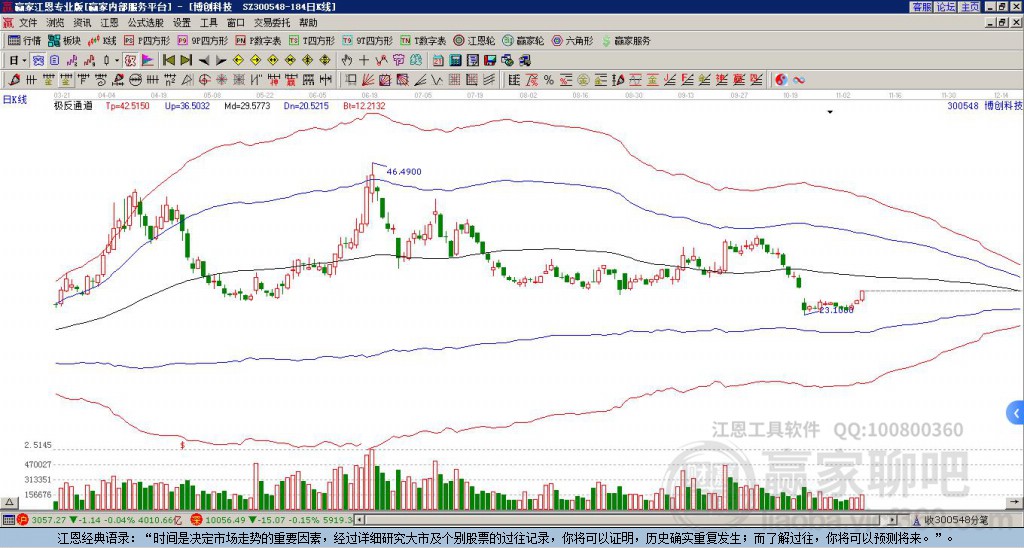Open 赢家服务 service

626,40
